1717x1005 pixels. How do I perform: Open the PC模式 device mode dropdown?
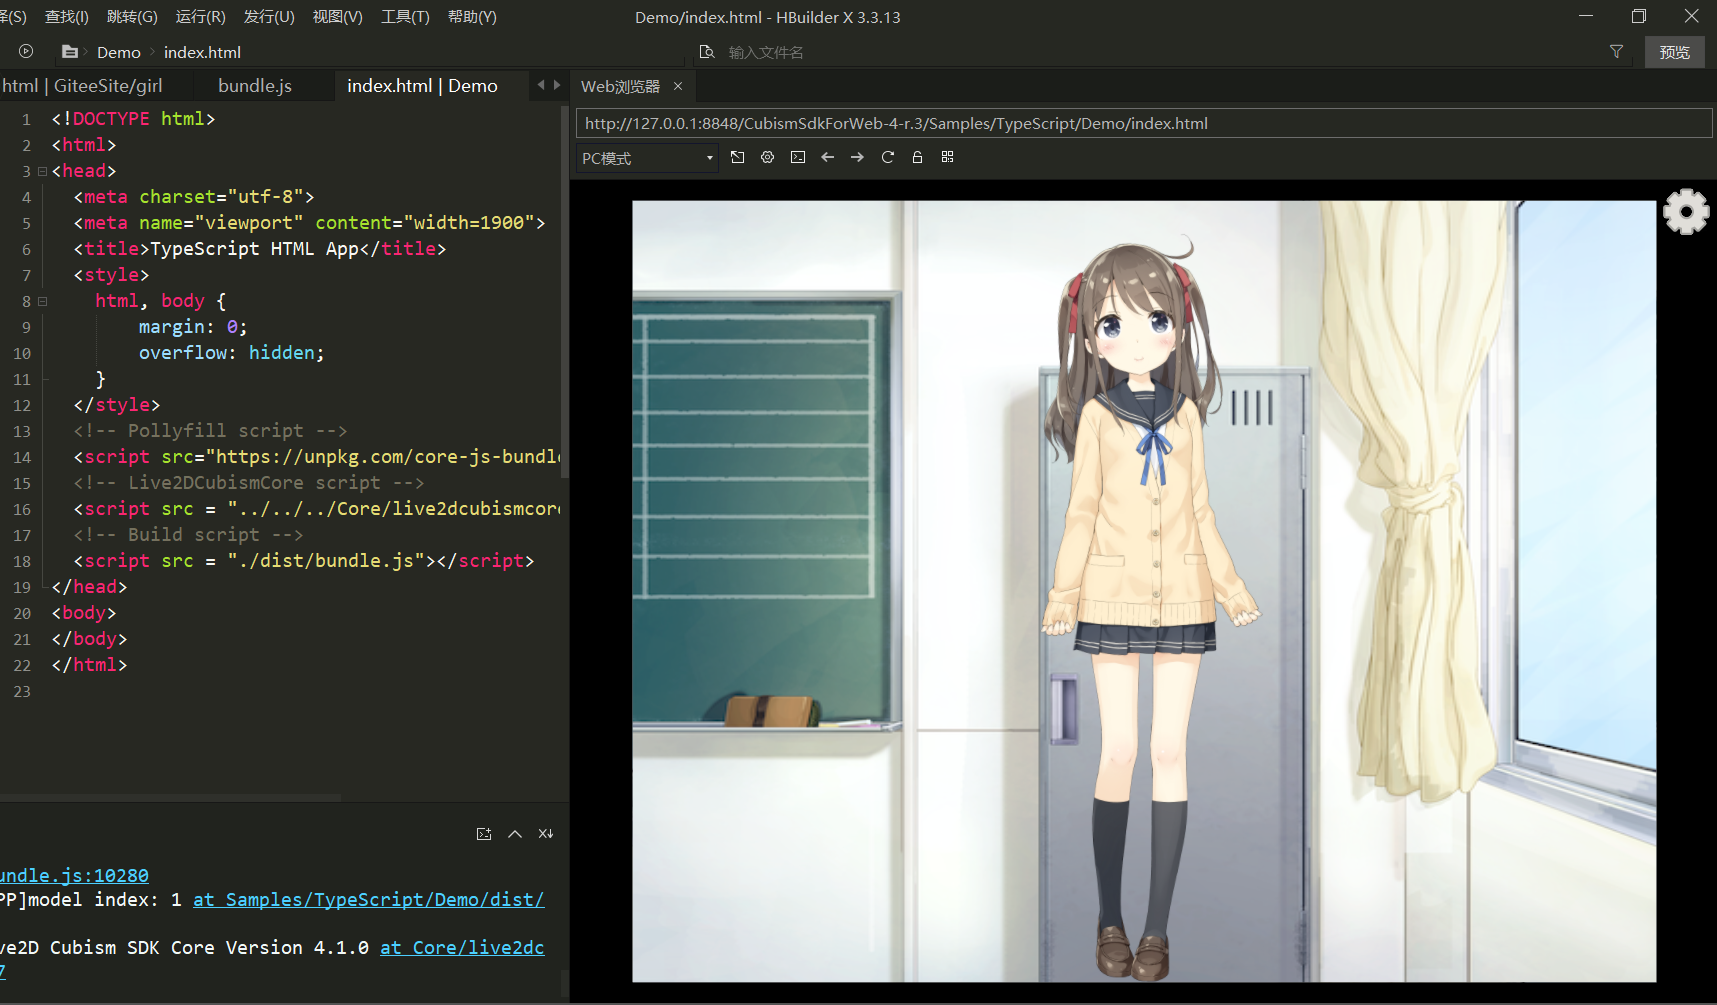(x=647, y=158)
